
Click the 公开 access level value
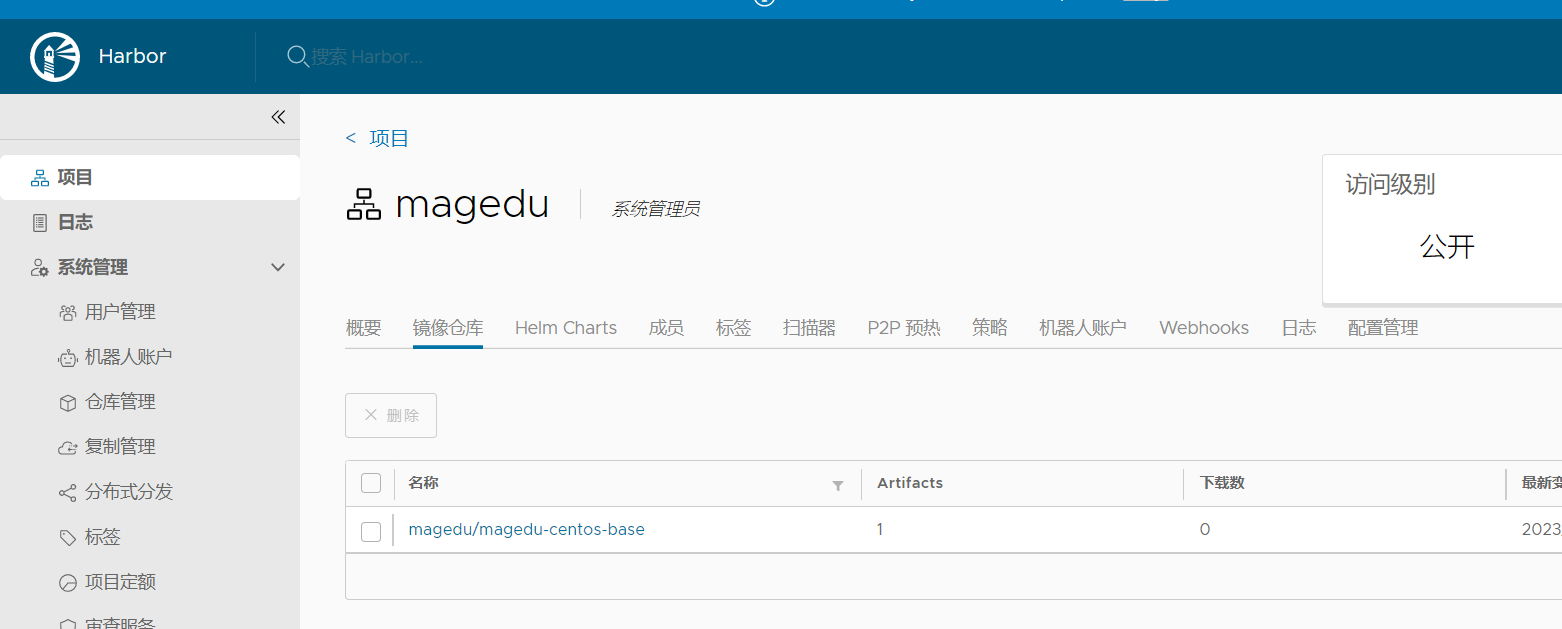click(x=1447, y=247)
